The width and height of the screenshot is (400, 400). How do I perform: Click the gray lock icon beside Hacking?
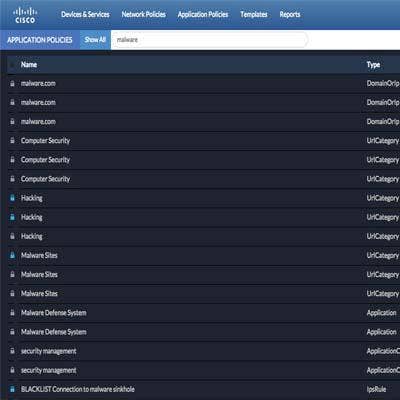coord(12,236)
